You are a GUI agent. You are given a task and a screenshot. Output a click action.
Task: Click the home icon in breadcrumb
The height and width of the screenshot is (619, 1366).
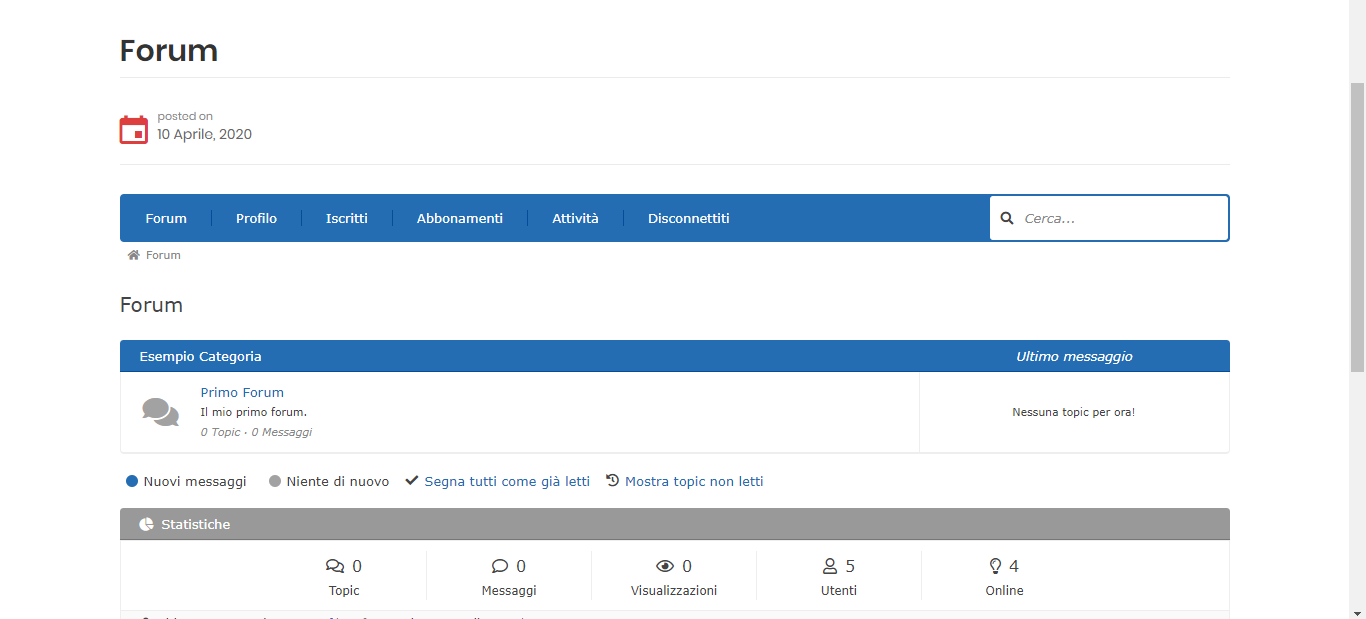coord(133,255)
